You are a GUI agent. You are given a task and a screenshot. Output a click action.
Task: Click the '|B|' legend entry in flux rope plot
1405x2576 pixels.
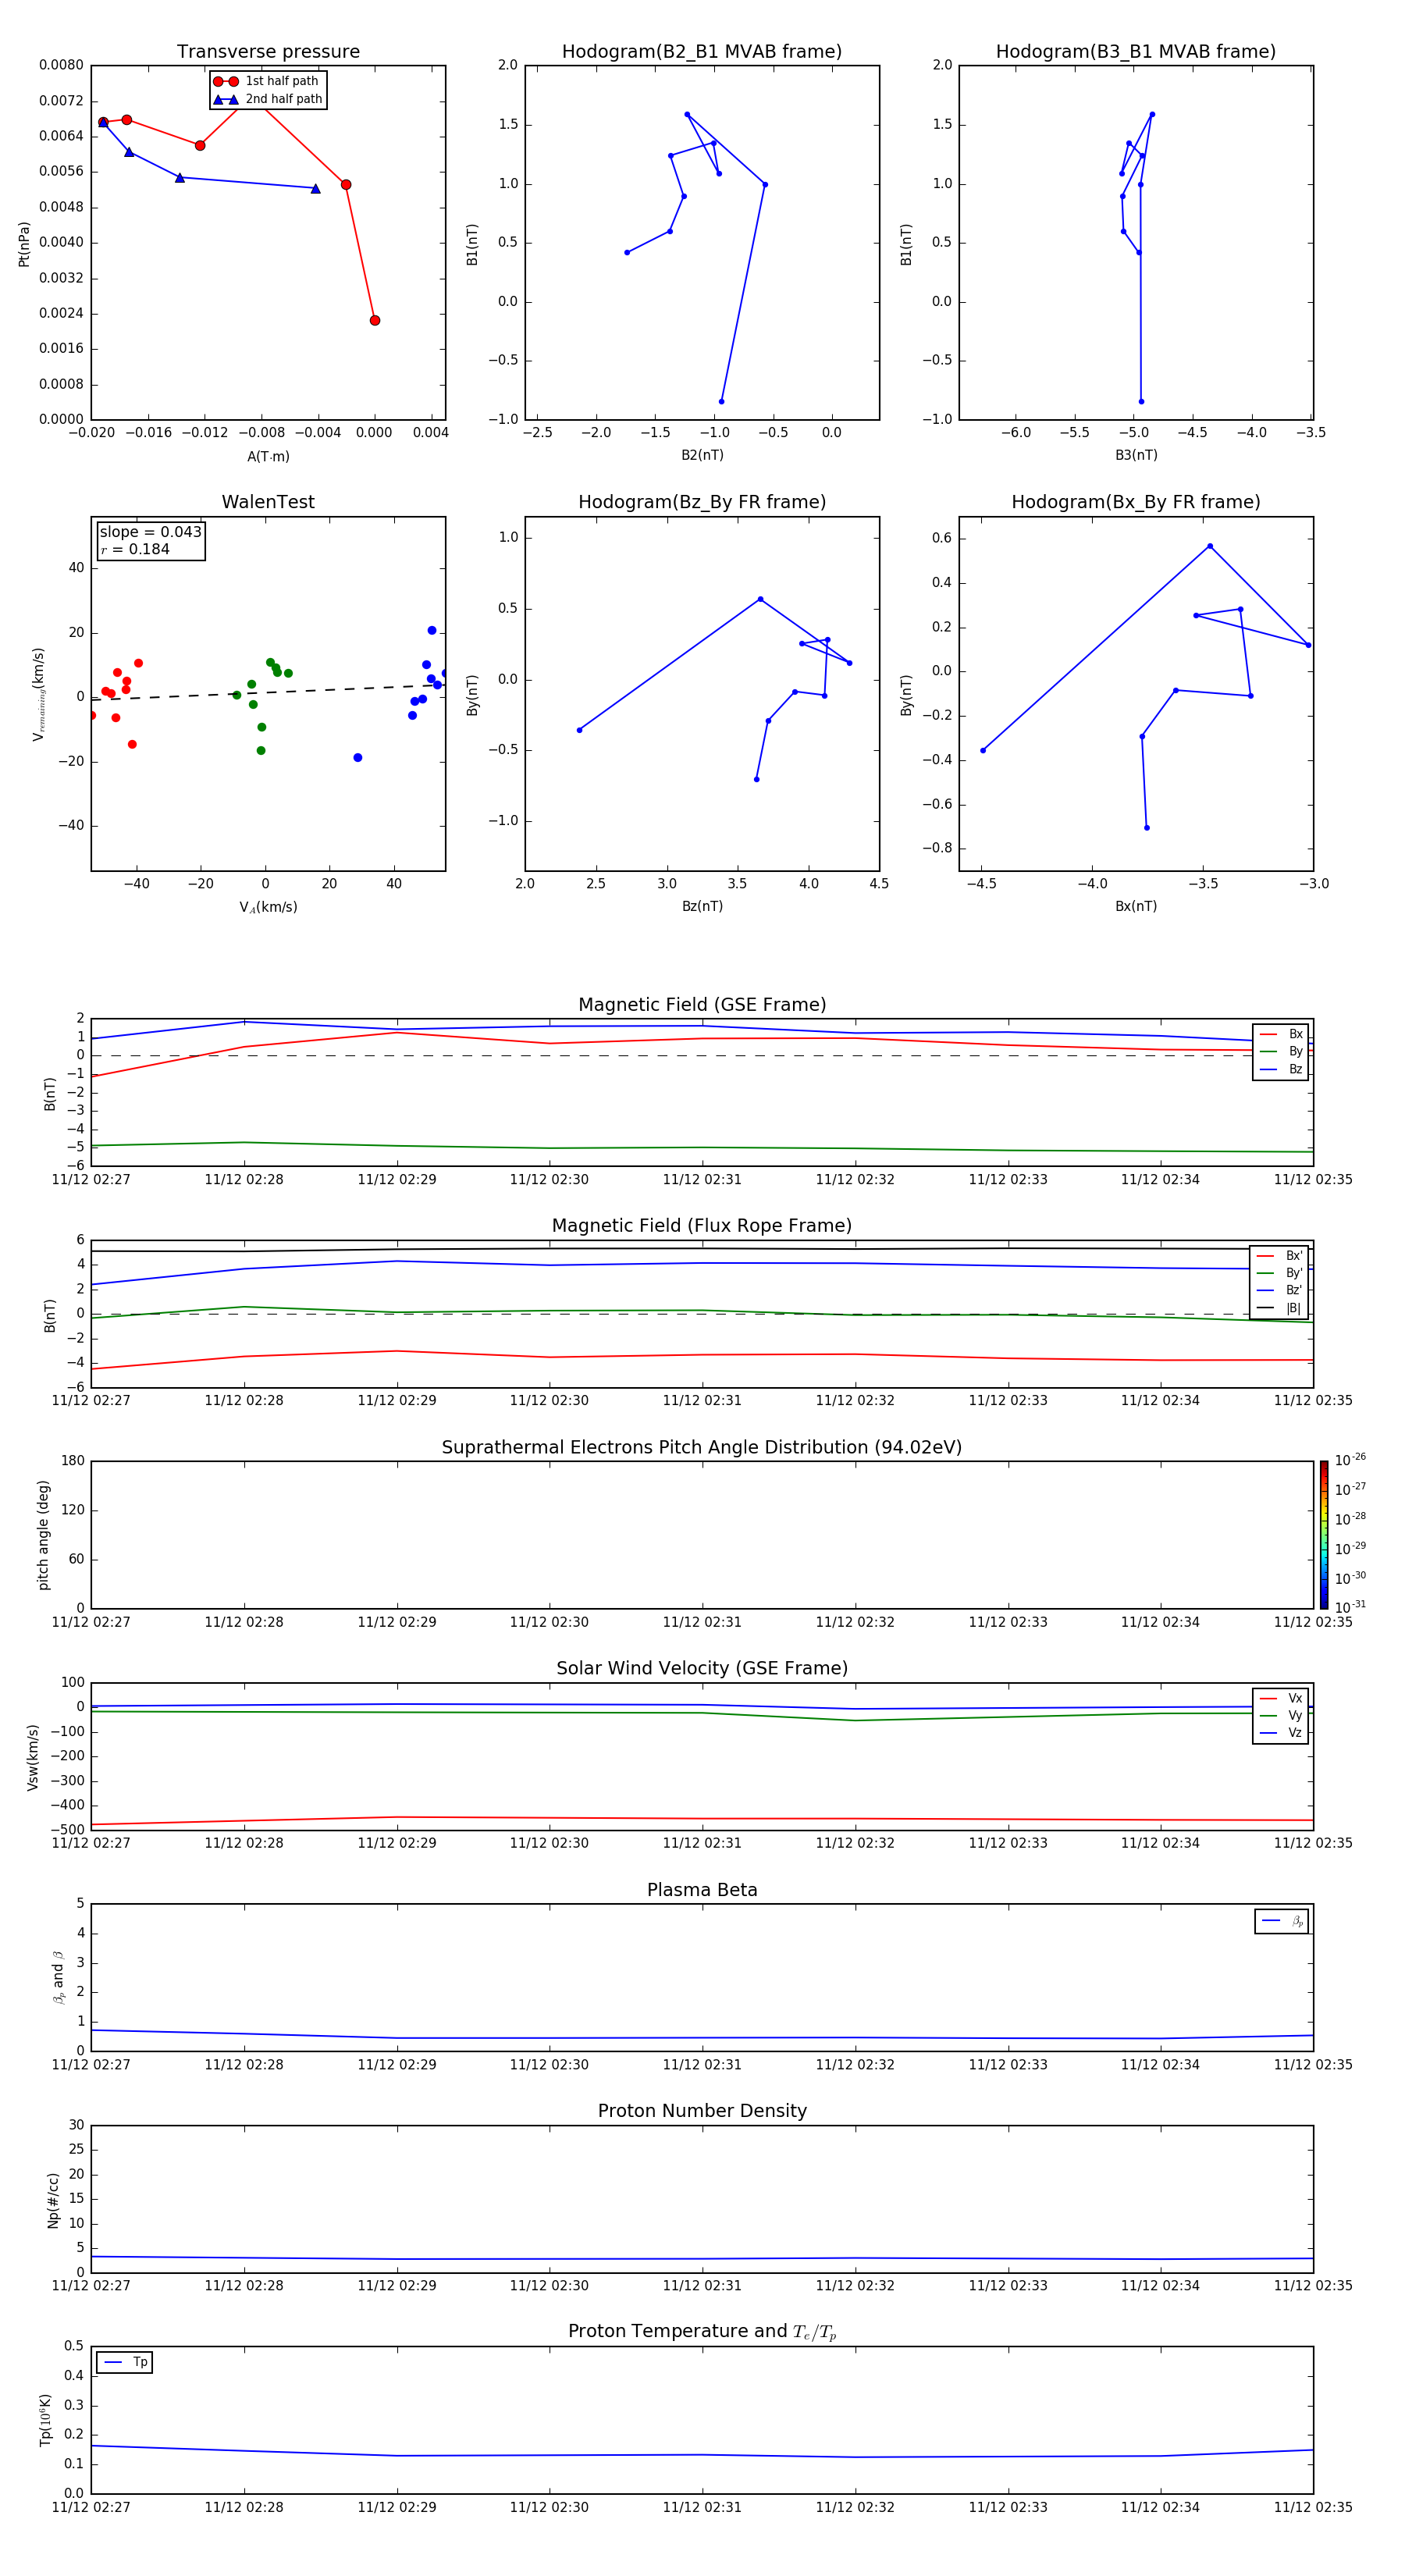pyautogui.click(x=1279, y=1308)
